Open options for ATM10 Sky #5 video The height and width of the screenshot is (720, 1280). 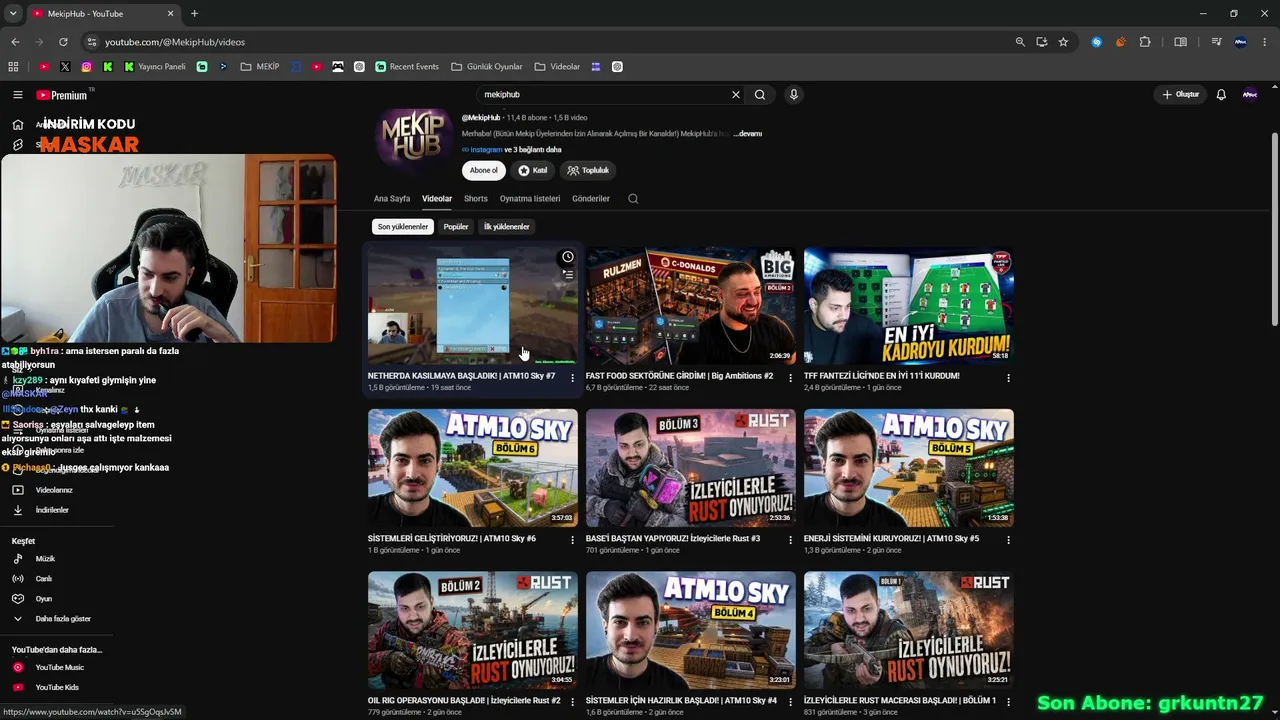click(1008, 540)
